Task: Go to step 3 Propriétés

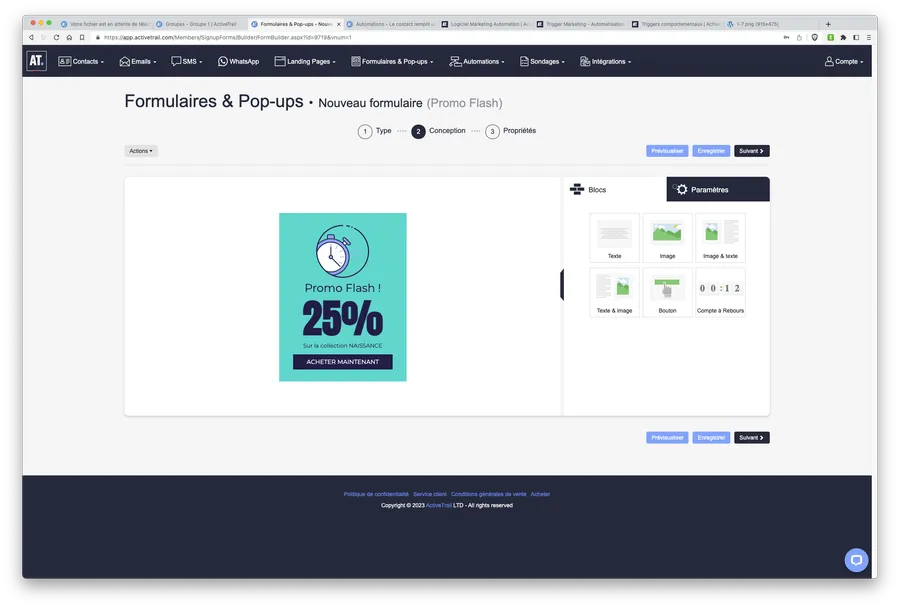Action: pos(511,131)
